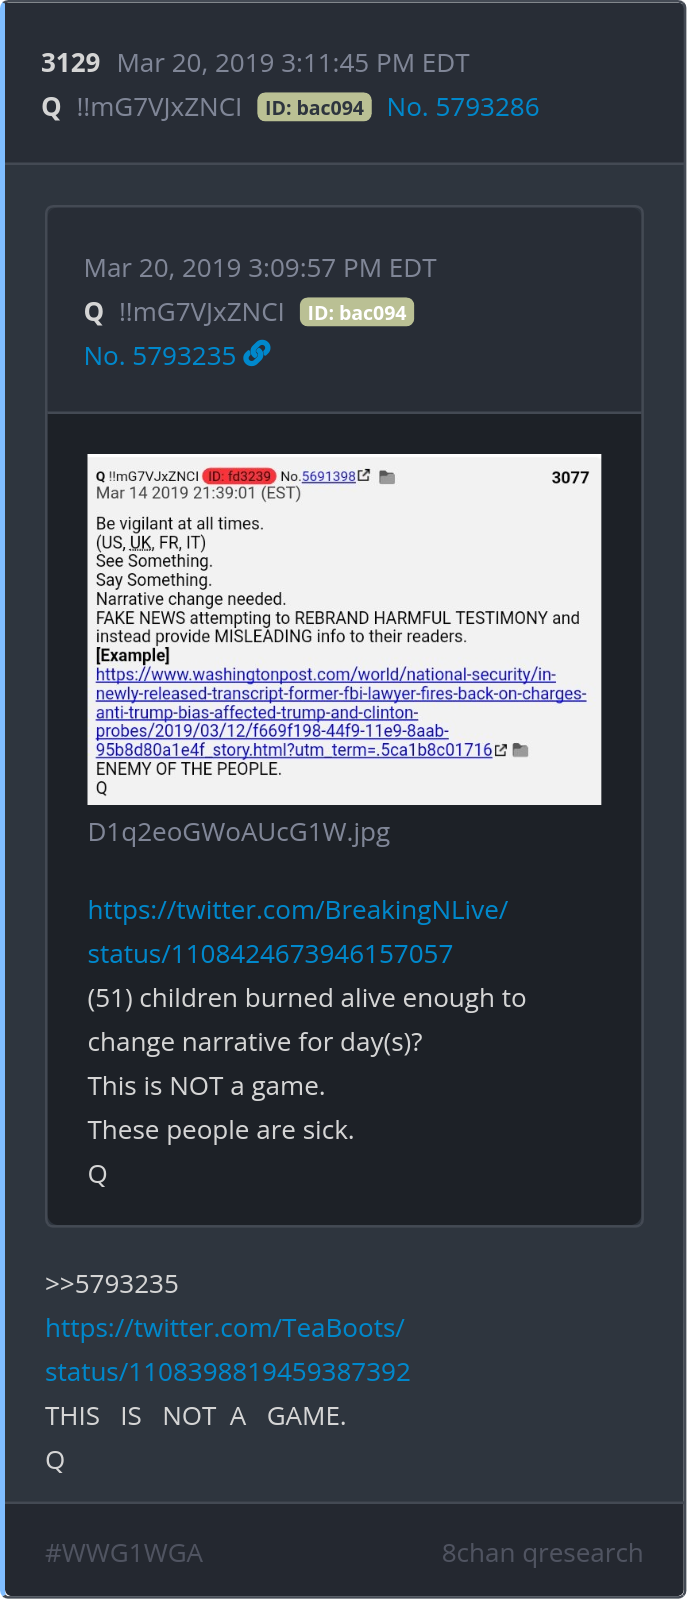Image resolution: width=688 pixels, height=1600 pixels.
Task: Click the folder icon after the washingtonpost URL
Action: point(520,750)
